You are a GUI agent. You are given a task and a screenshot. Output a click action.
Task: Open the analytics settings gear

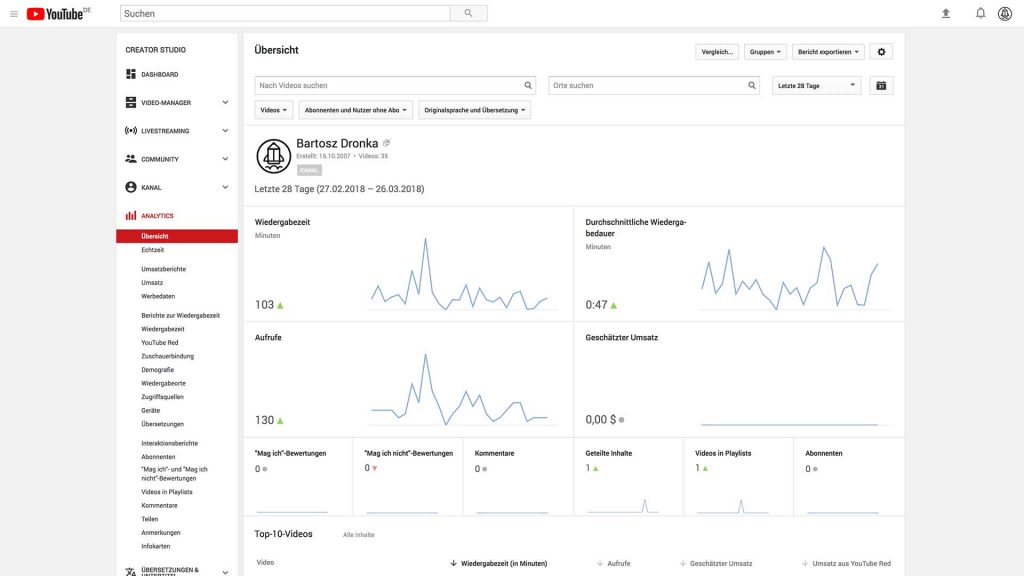pos(881,52)
